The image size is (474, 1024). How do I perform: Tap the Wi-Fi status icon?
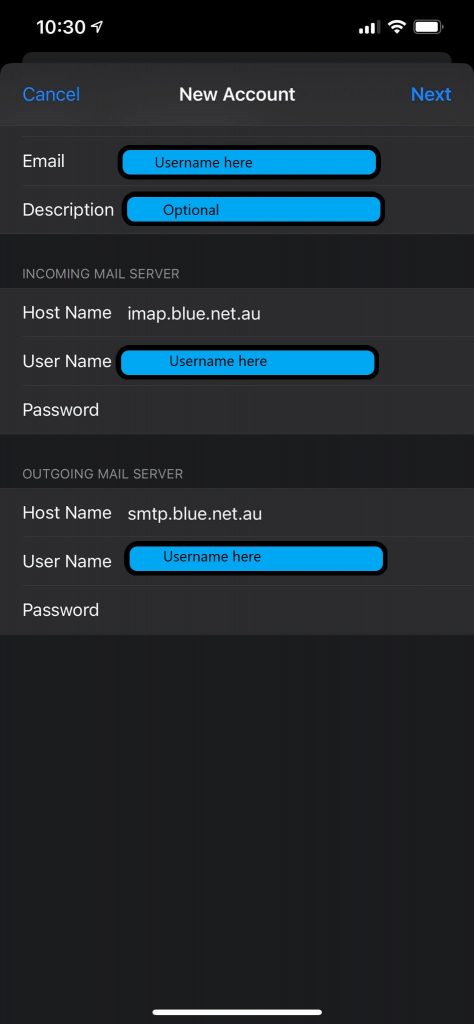click(396, 27)
